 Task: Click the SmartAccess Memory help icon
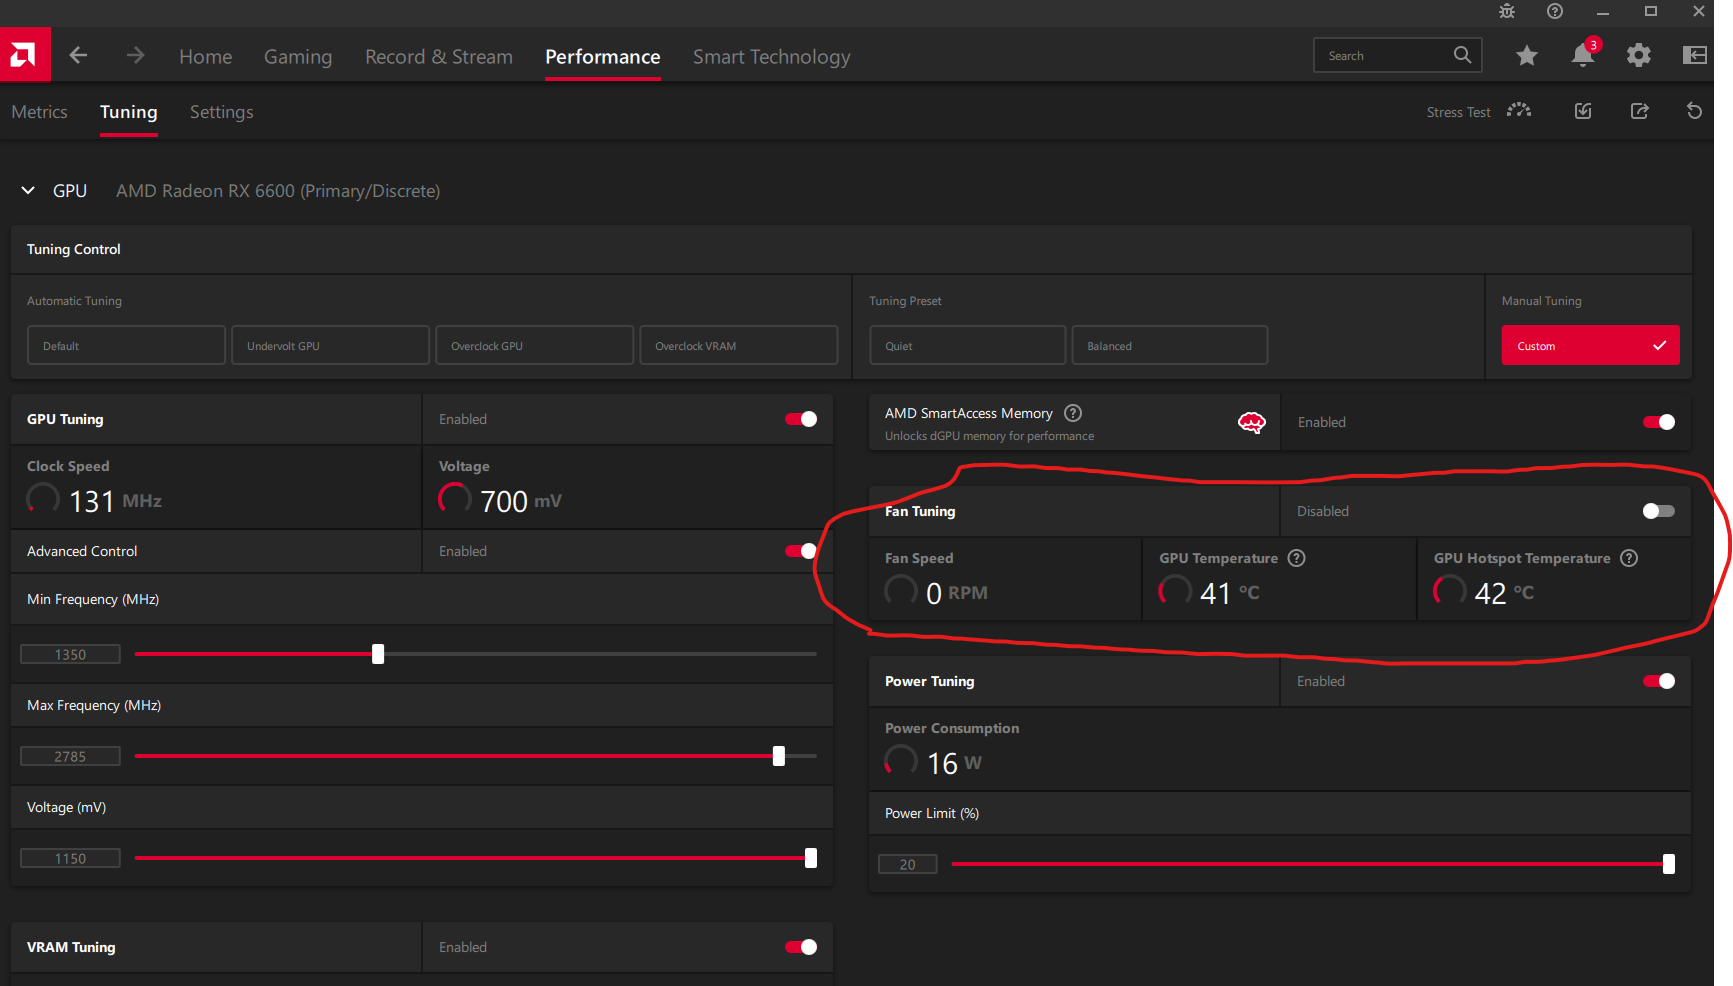coord(1073,413)
